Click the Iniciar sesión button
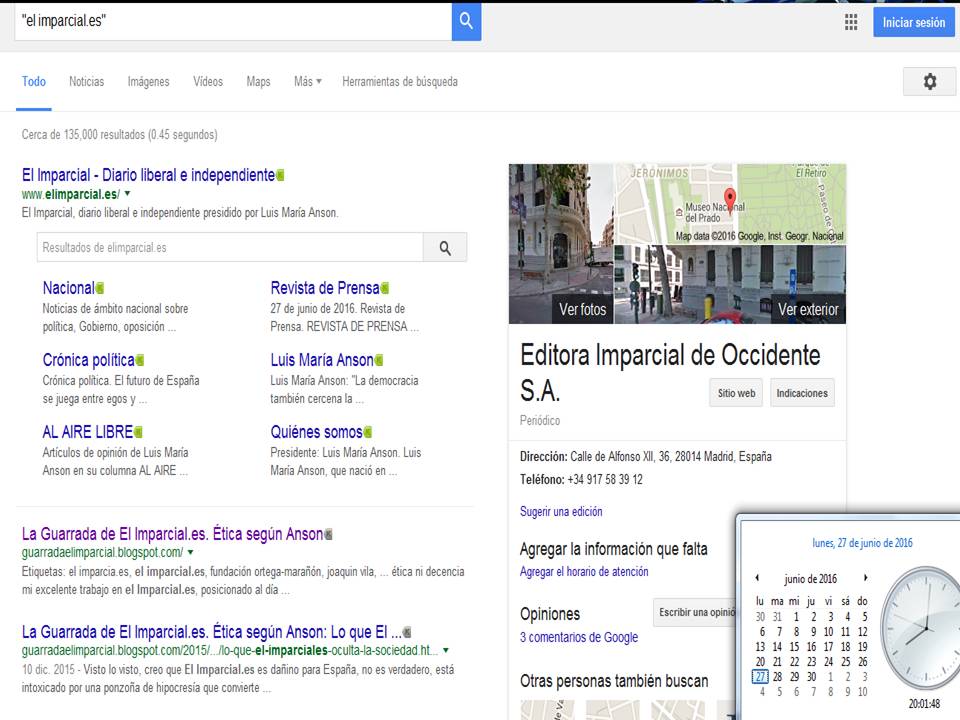 913,23
